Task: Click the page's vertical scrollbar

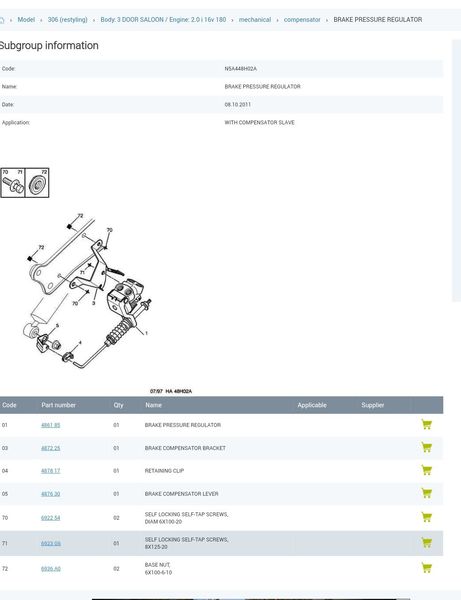Action: [456, 171]
